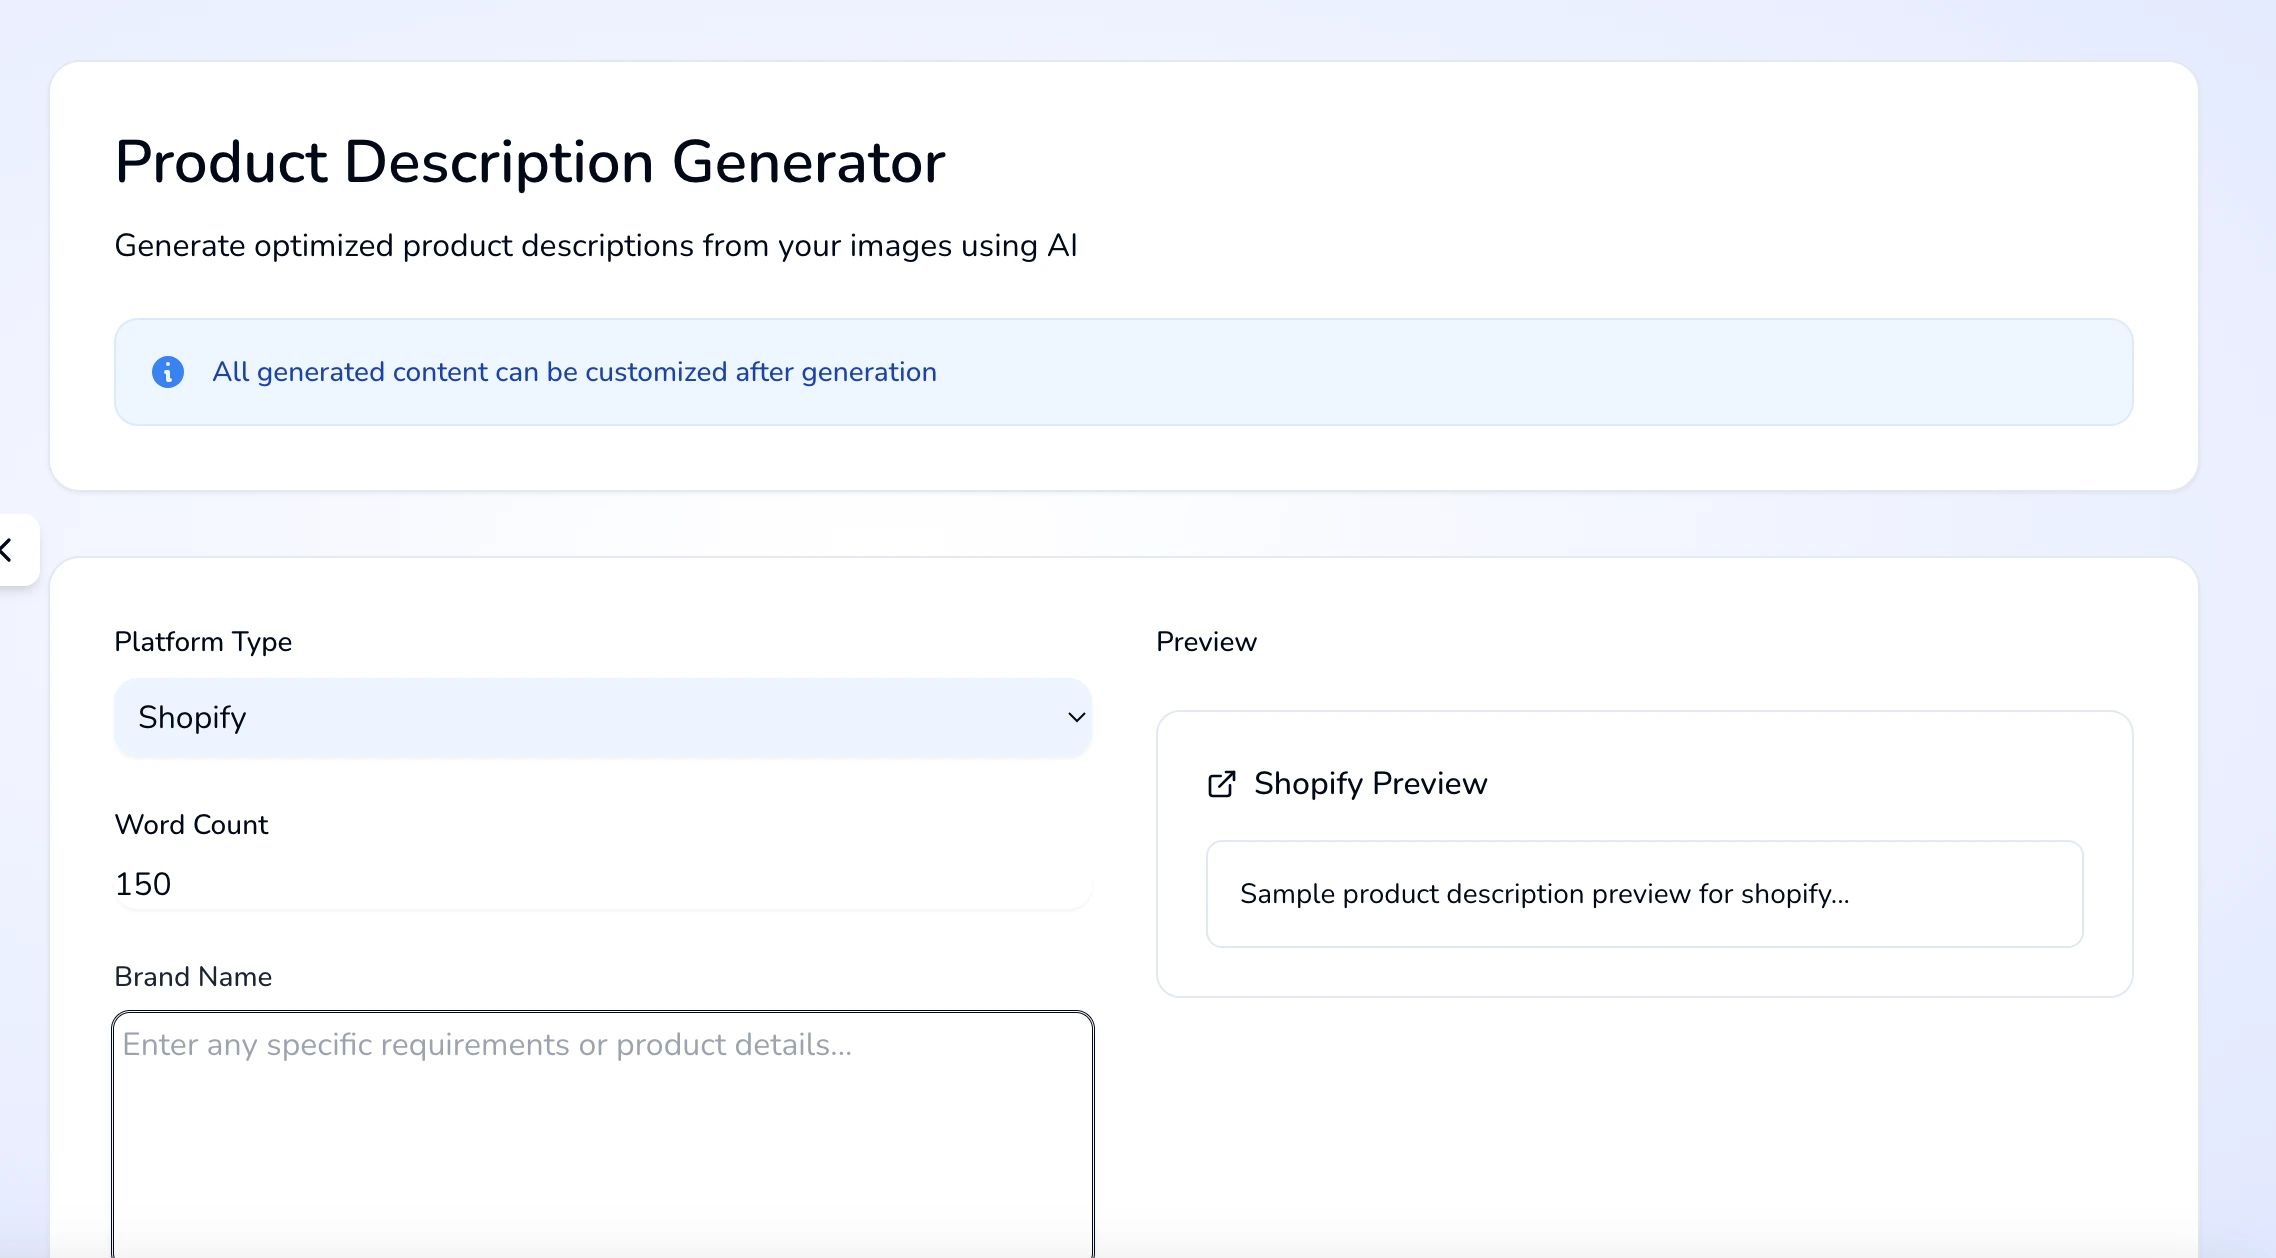The height and width of the screenshot is (1258, 2276).
Task: Click the Brand Name label
Action: pos(193,977)
